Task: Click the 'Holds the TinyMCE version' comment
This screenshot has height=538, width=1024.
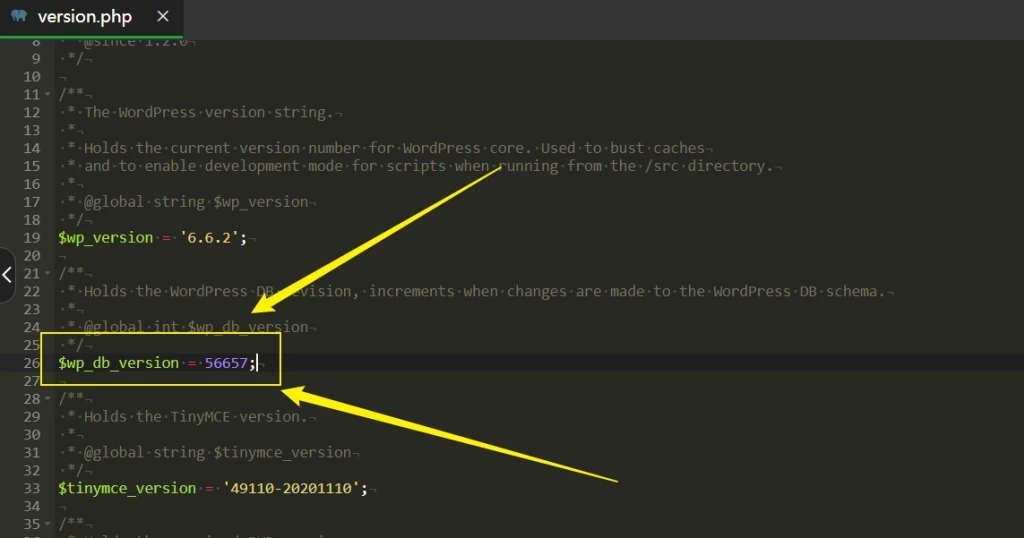Action: click(x=192, y=416)
